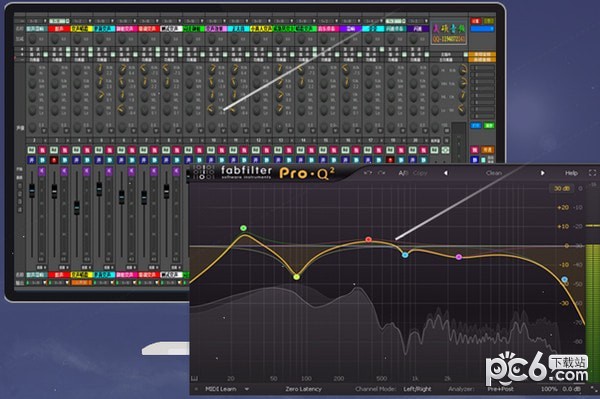Click the redo arrow in Pro-Q 2

pos(382,173)
